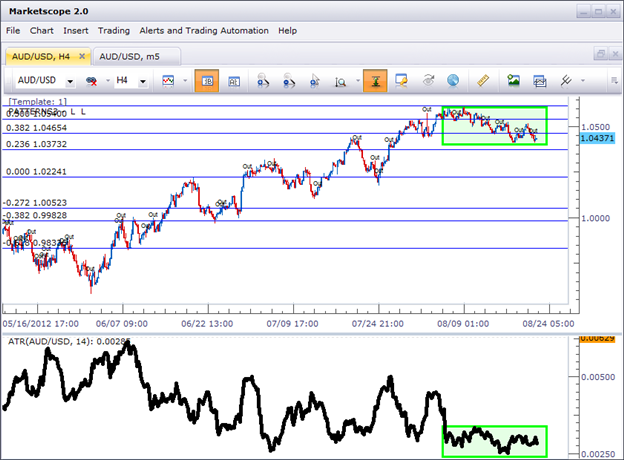The height and width of the screenshot is (460, 624).
Task: Click the 0.000 1.02241 Fibonacci label
Action: [36, 172]
